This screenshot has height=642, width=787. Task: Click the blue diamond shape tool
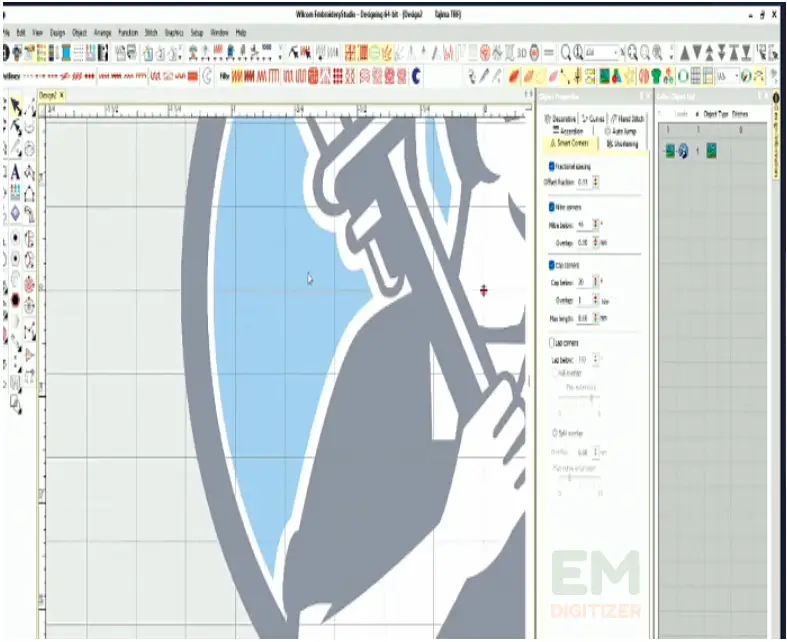pyautogui.click(x=15, y=213)
